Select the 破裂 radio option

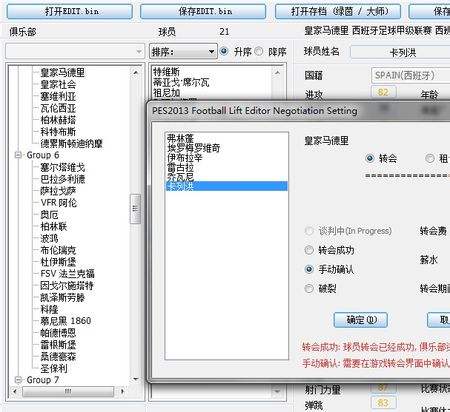[309, 288]
